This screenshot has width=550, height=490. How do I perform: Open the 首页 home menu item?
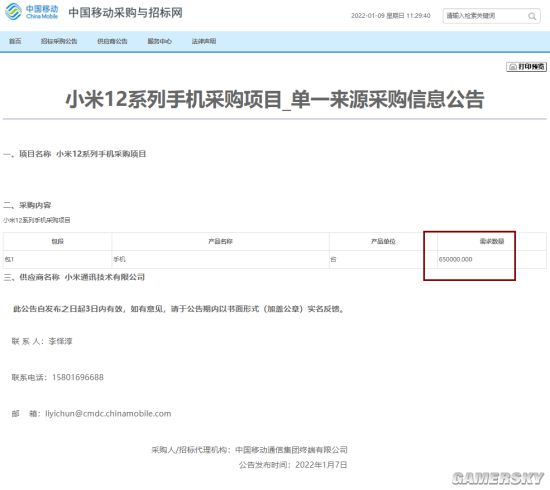click(x=15, y=41)
